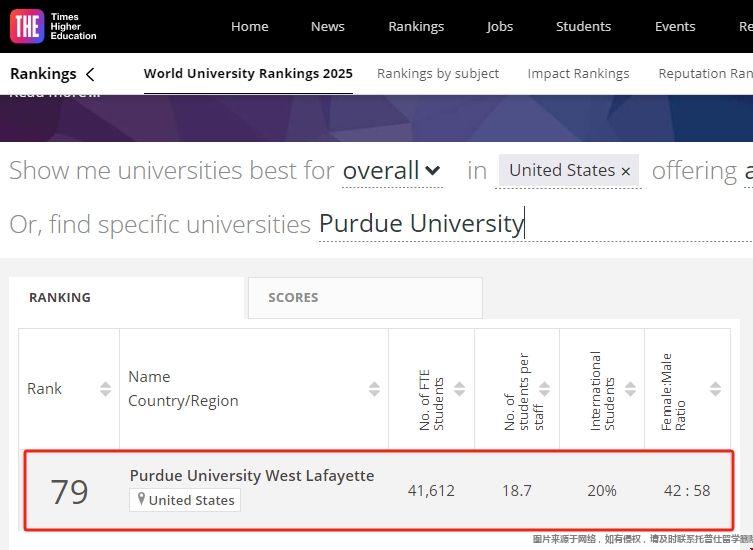Open the overall criteria dropdown
Viewport: 753px width, 550px height.
click(x=391, y=171)
